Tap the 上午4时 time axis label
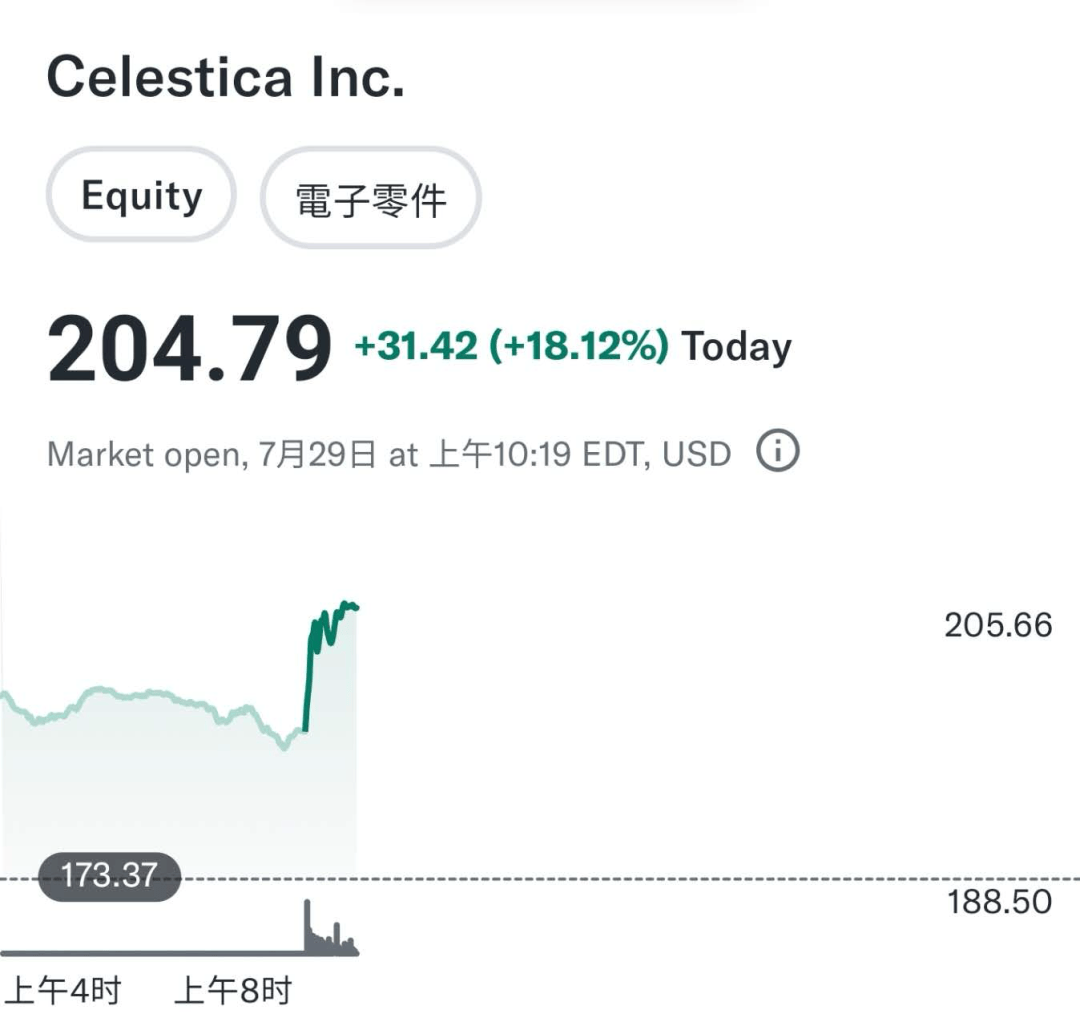The width and height of the screenshot is (1080, 1026). [63, 991]
